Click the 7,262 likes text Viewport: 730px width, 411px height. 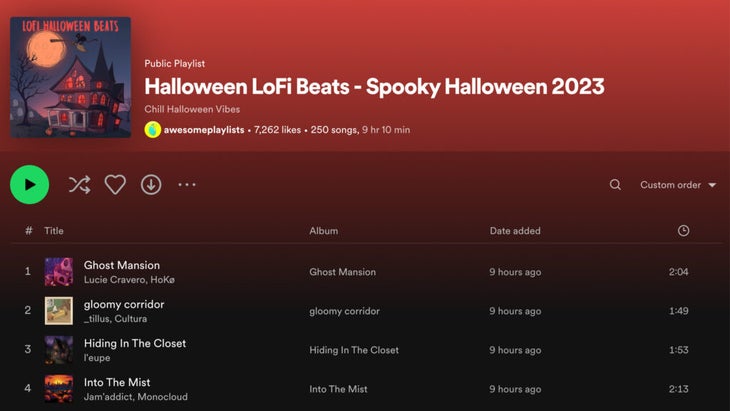pyautogui.click(x=277, y=130)
